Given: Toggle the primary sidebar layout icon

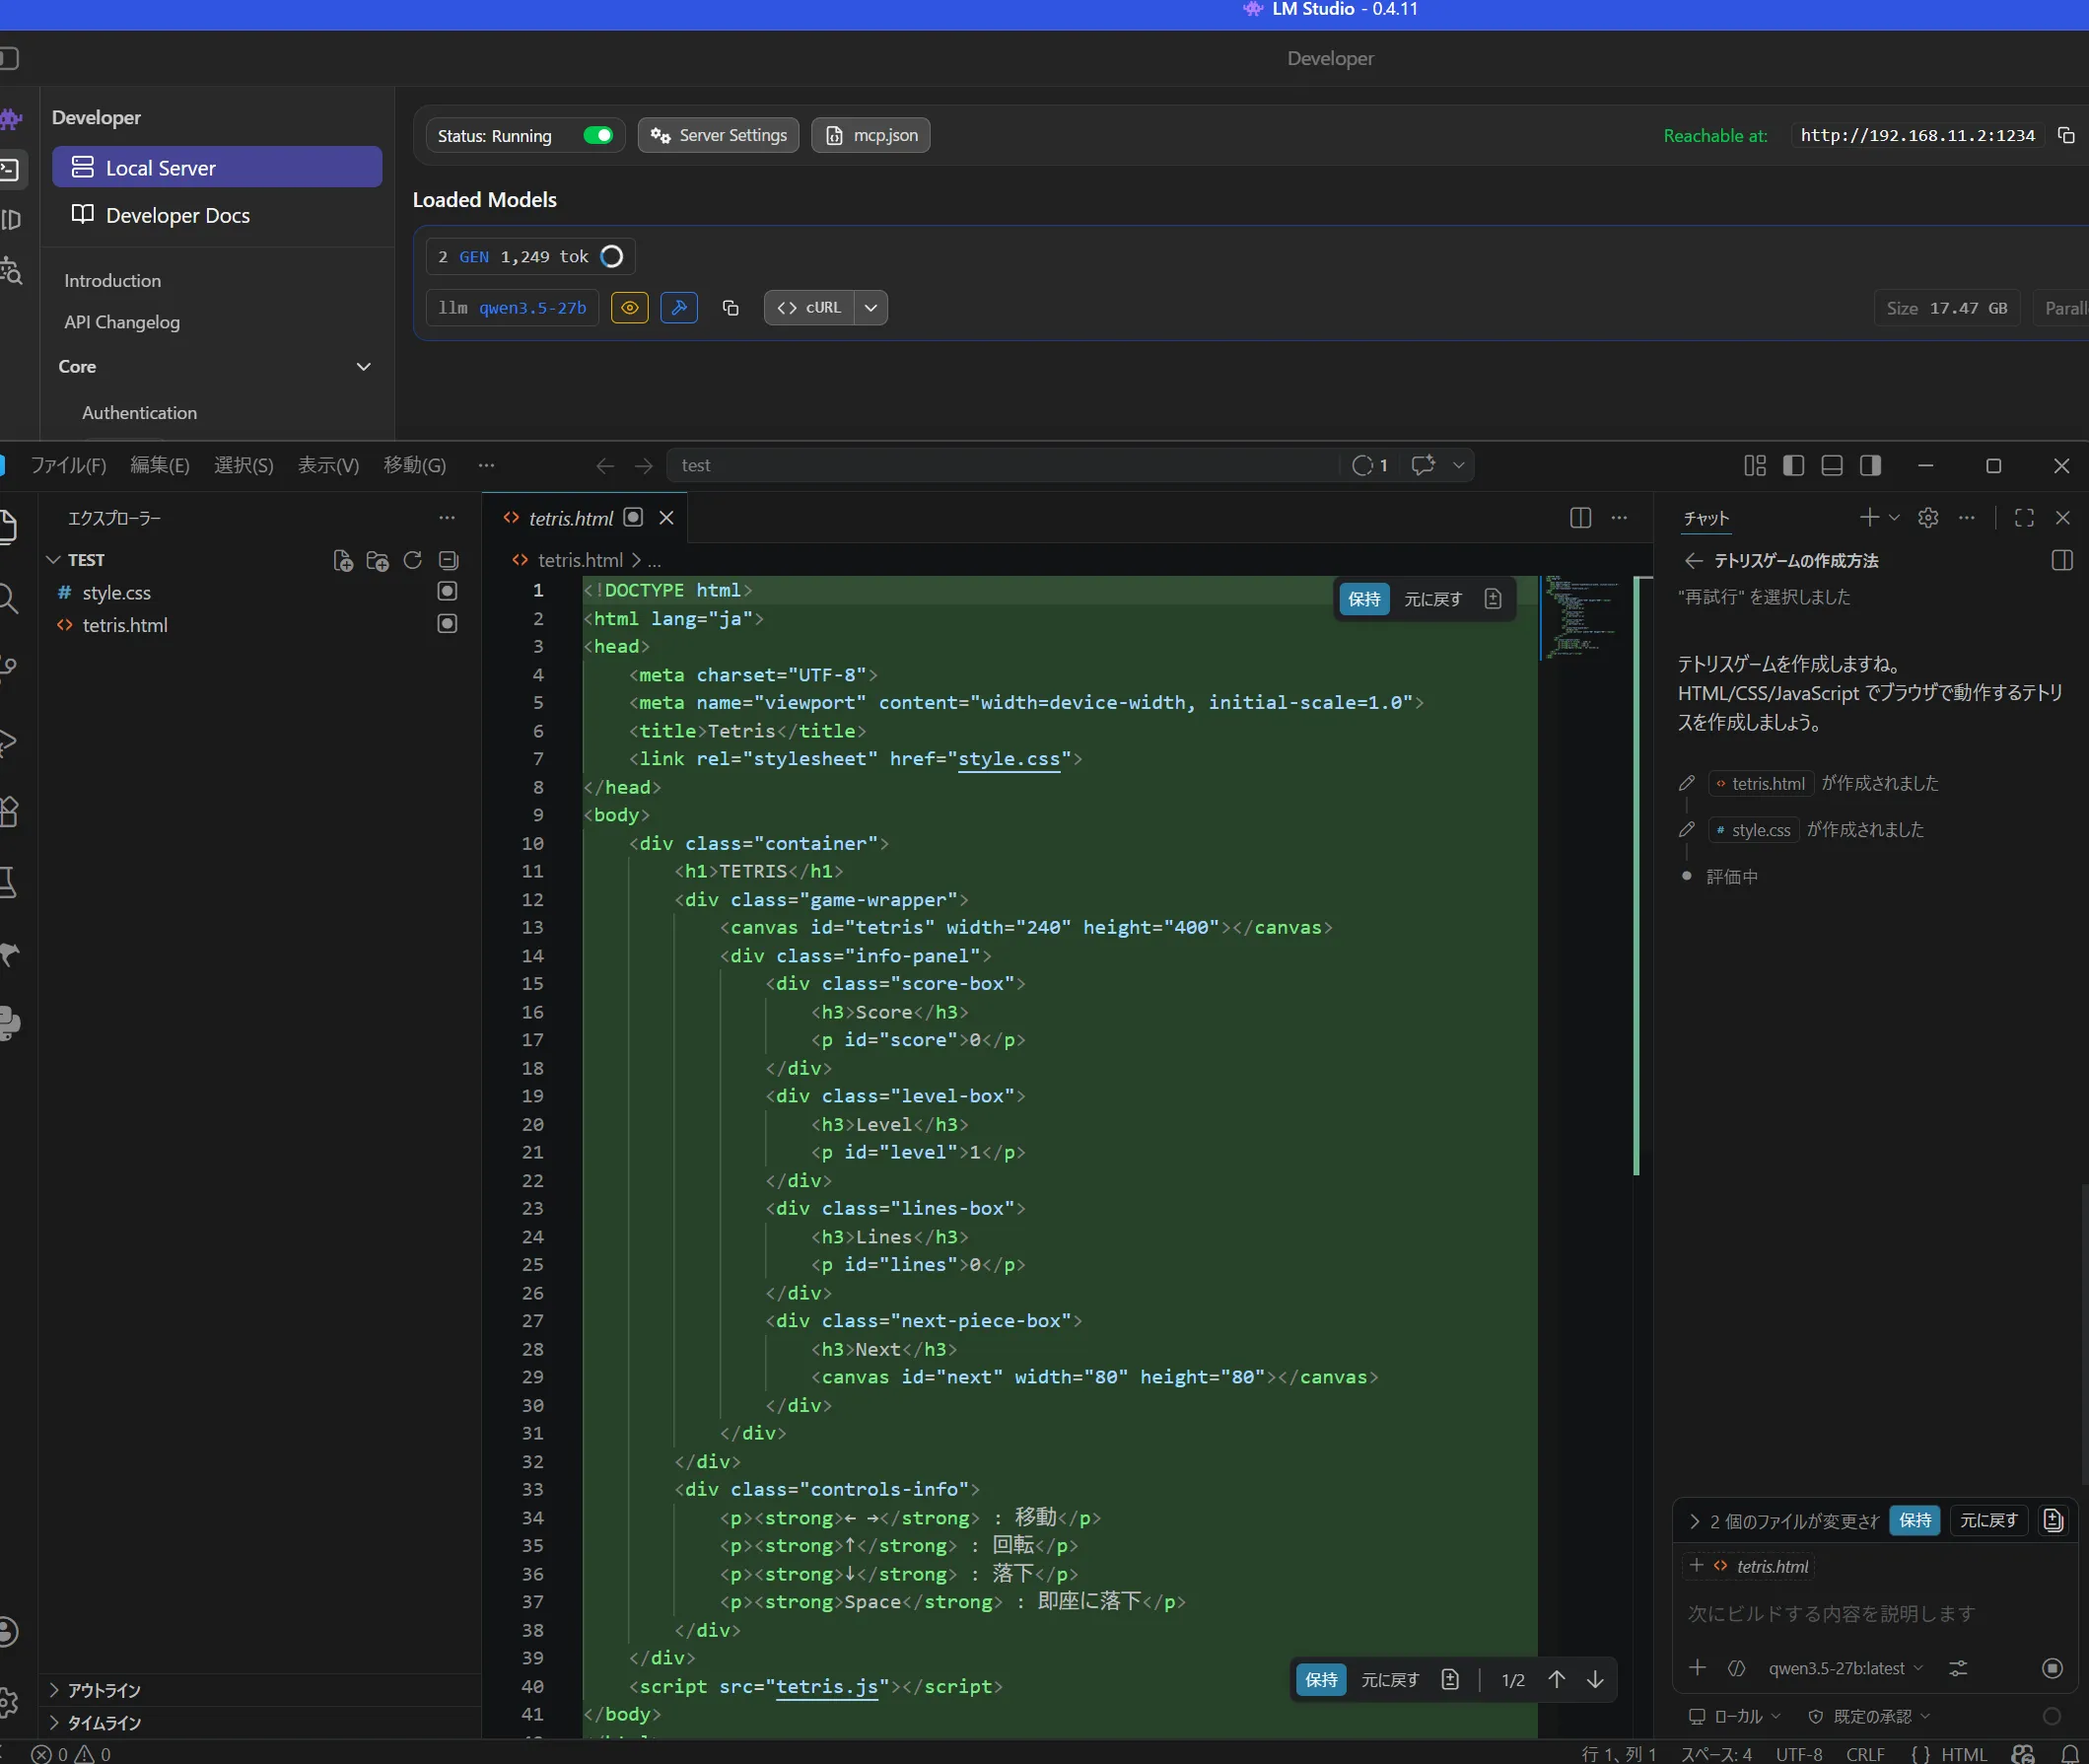Looking at the screenshot, I should pyautogui.click(x=1793, y=465).
